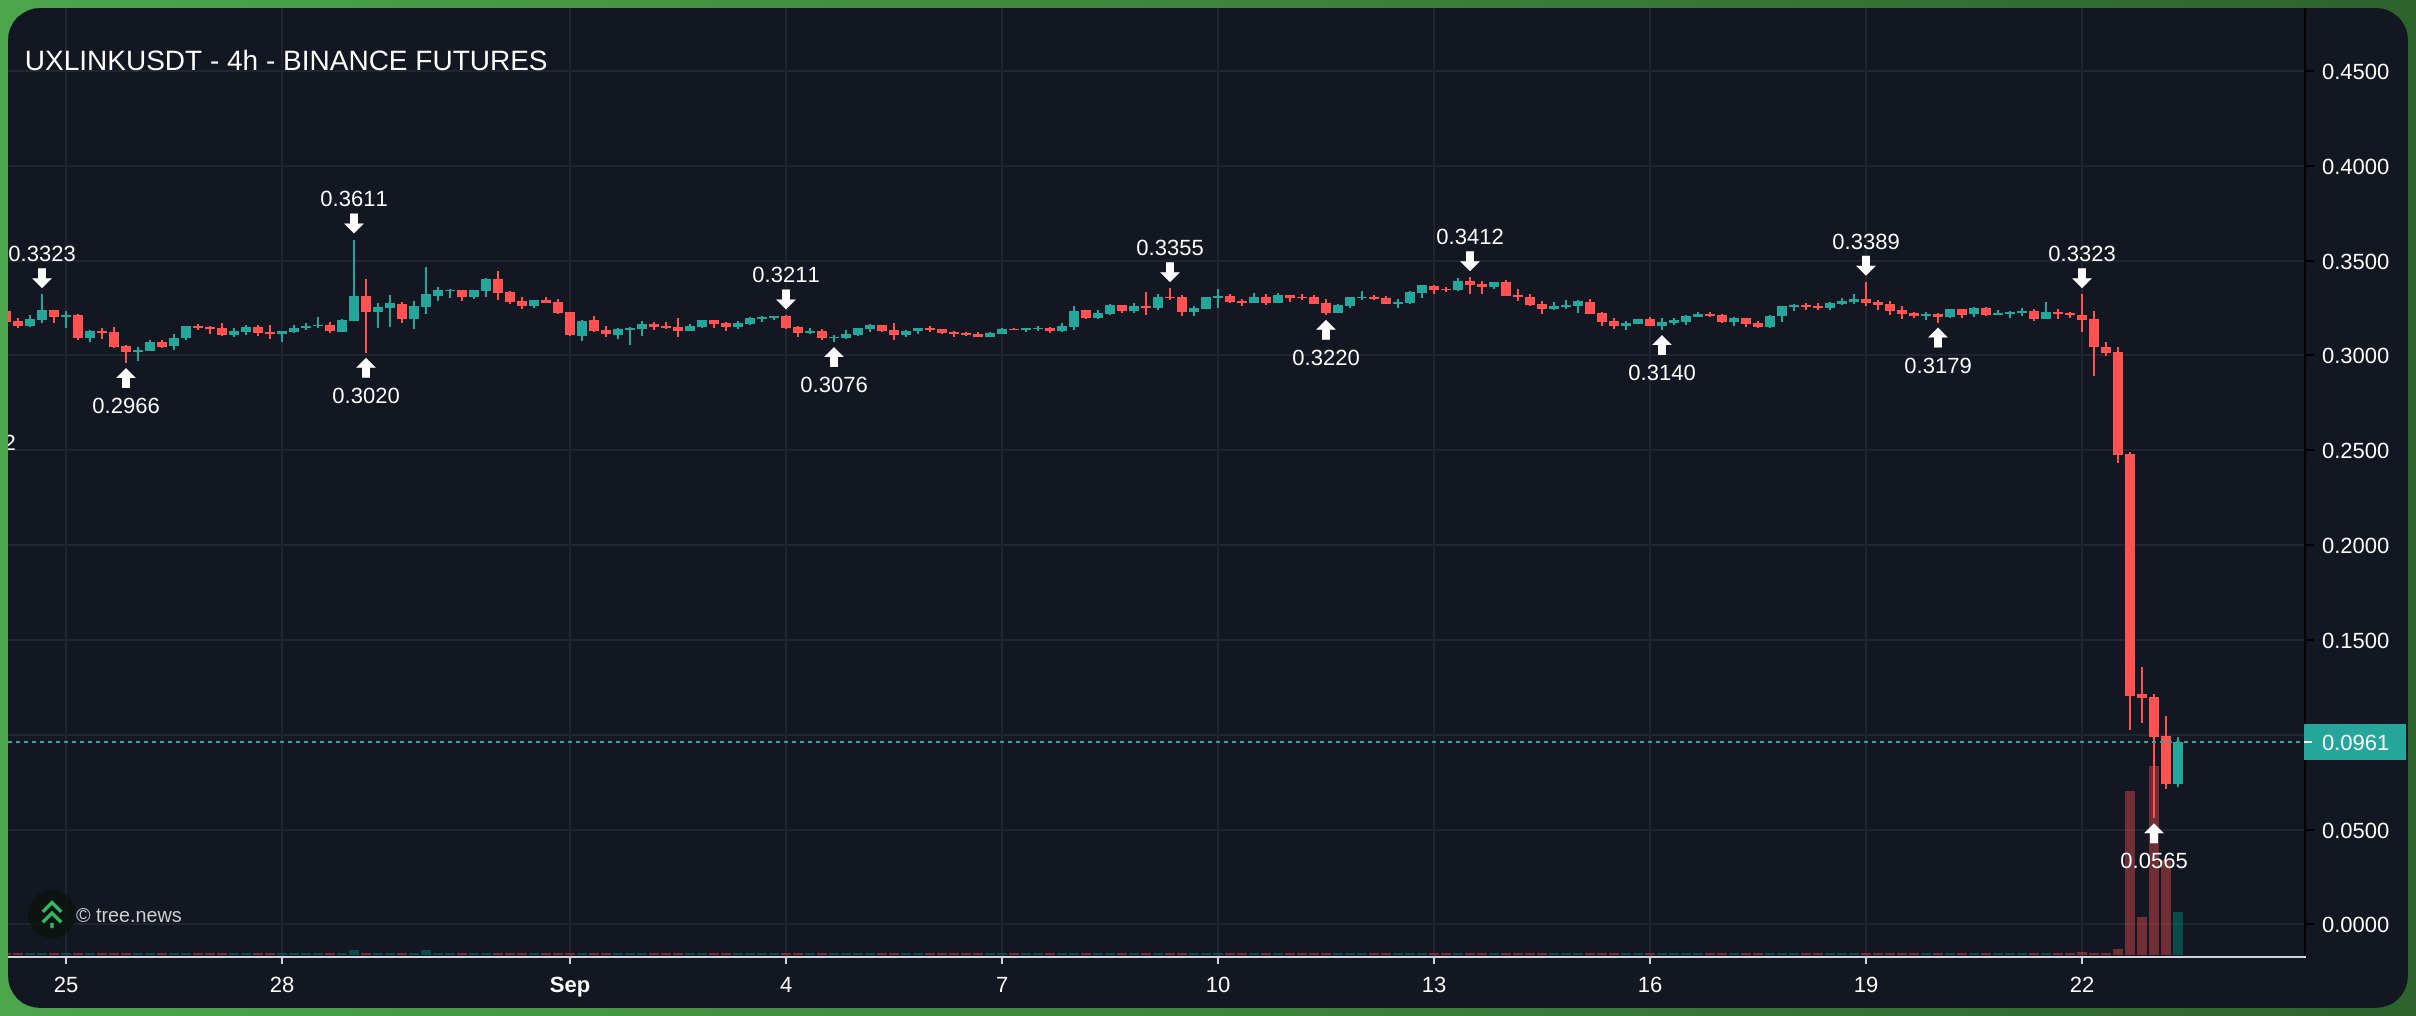Click the up arrow above the 0.3076 label
Viewport: 2416px width, 1016px height.
pos(834,357)
